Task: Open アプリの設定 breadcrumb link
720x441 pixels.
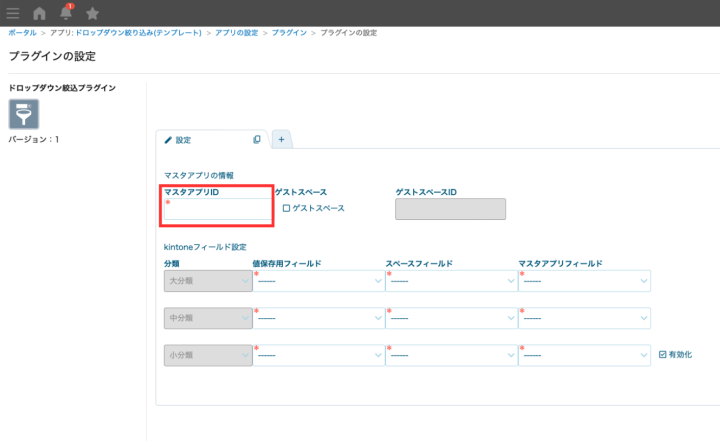Action: (x=238, y=33)
